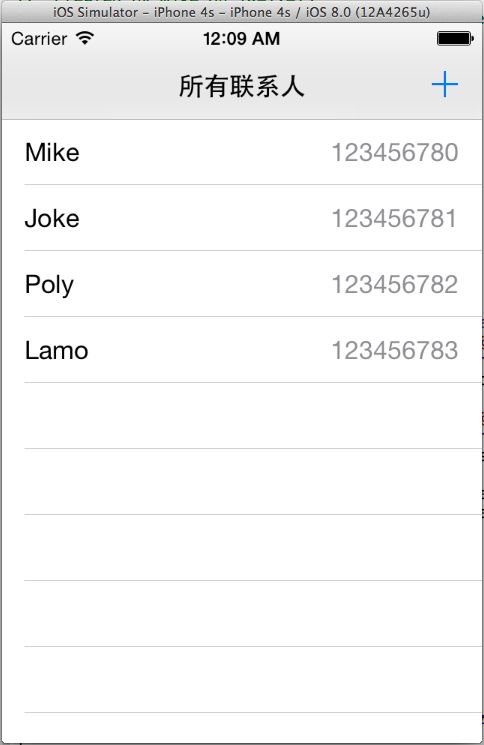Select phone number 123456782

tap(395, 285)
